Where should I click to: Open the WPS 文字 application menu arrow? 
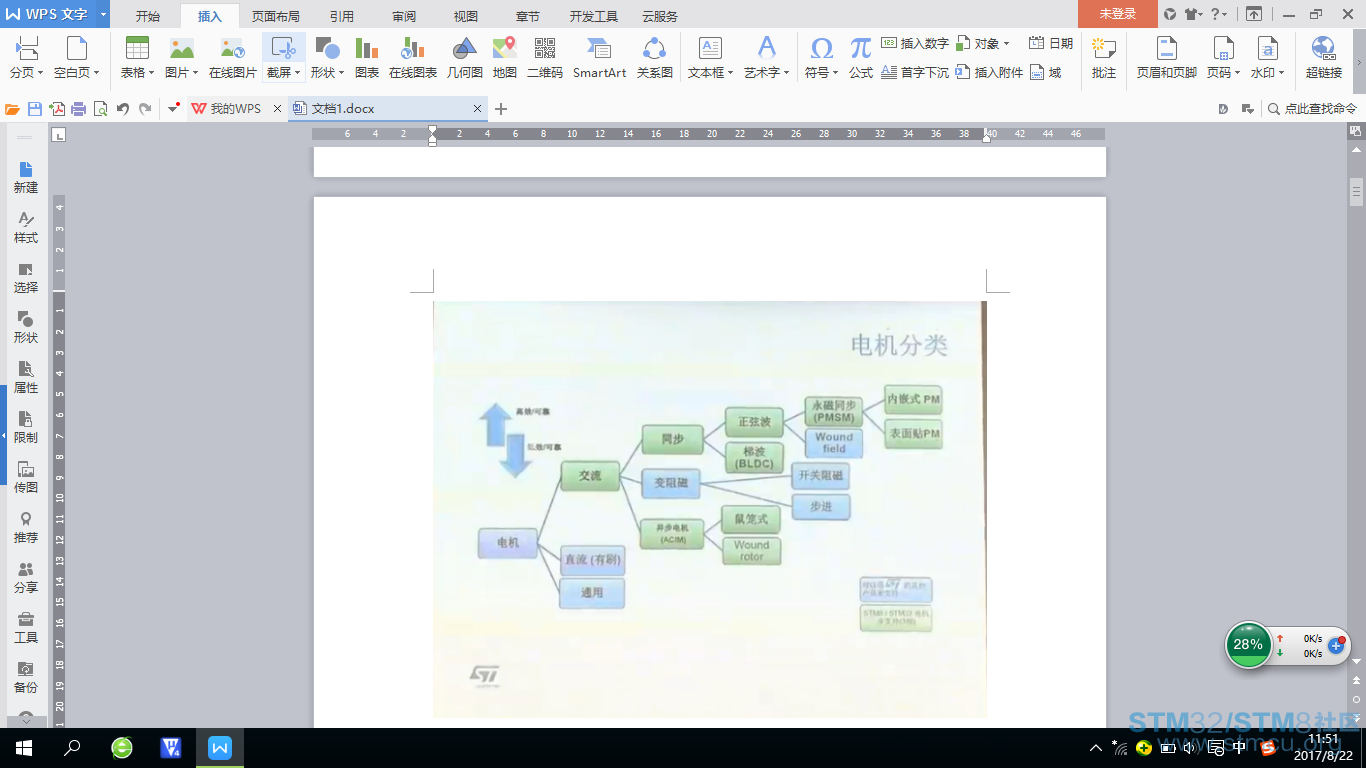pyautogui.click(x=103, y=15)
